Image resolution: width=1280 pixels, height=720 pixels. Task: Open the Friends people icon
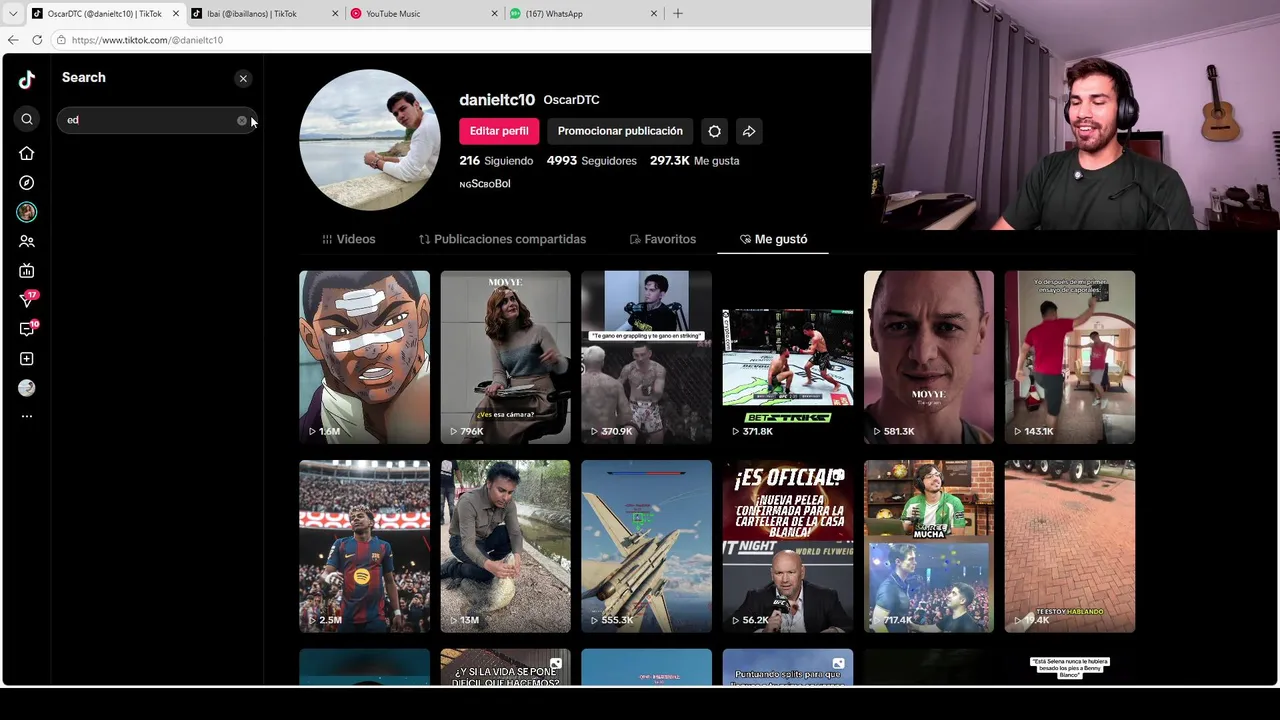pos(27,241)
